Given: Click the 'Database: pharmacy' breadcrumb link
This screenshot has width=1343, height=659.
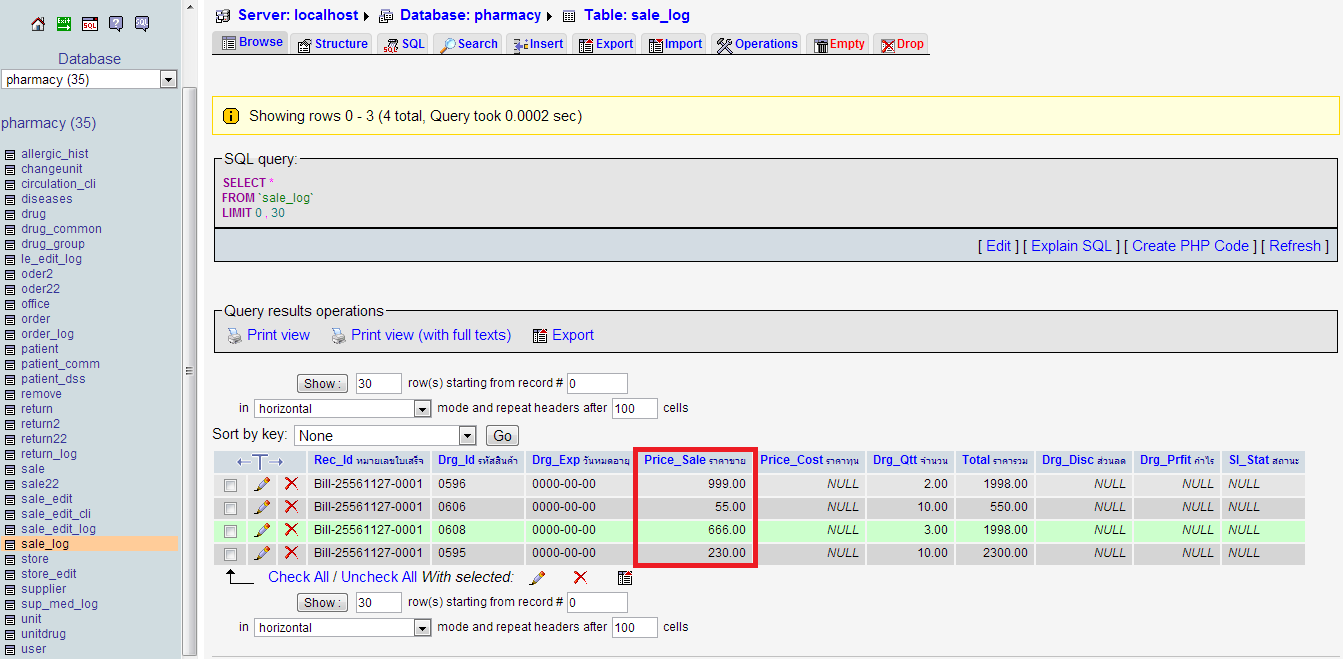Looking at the screenshot, I should point(470,15).
